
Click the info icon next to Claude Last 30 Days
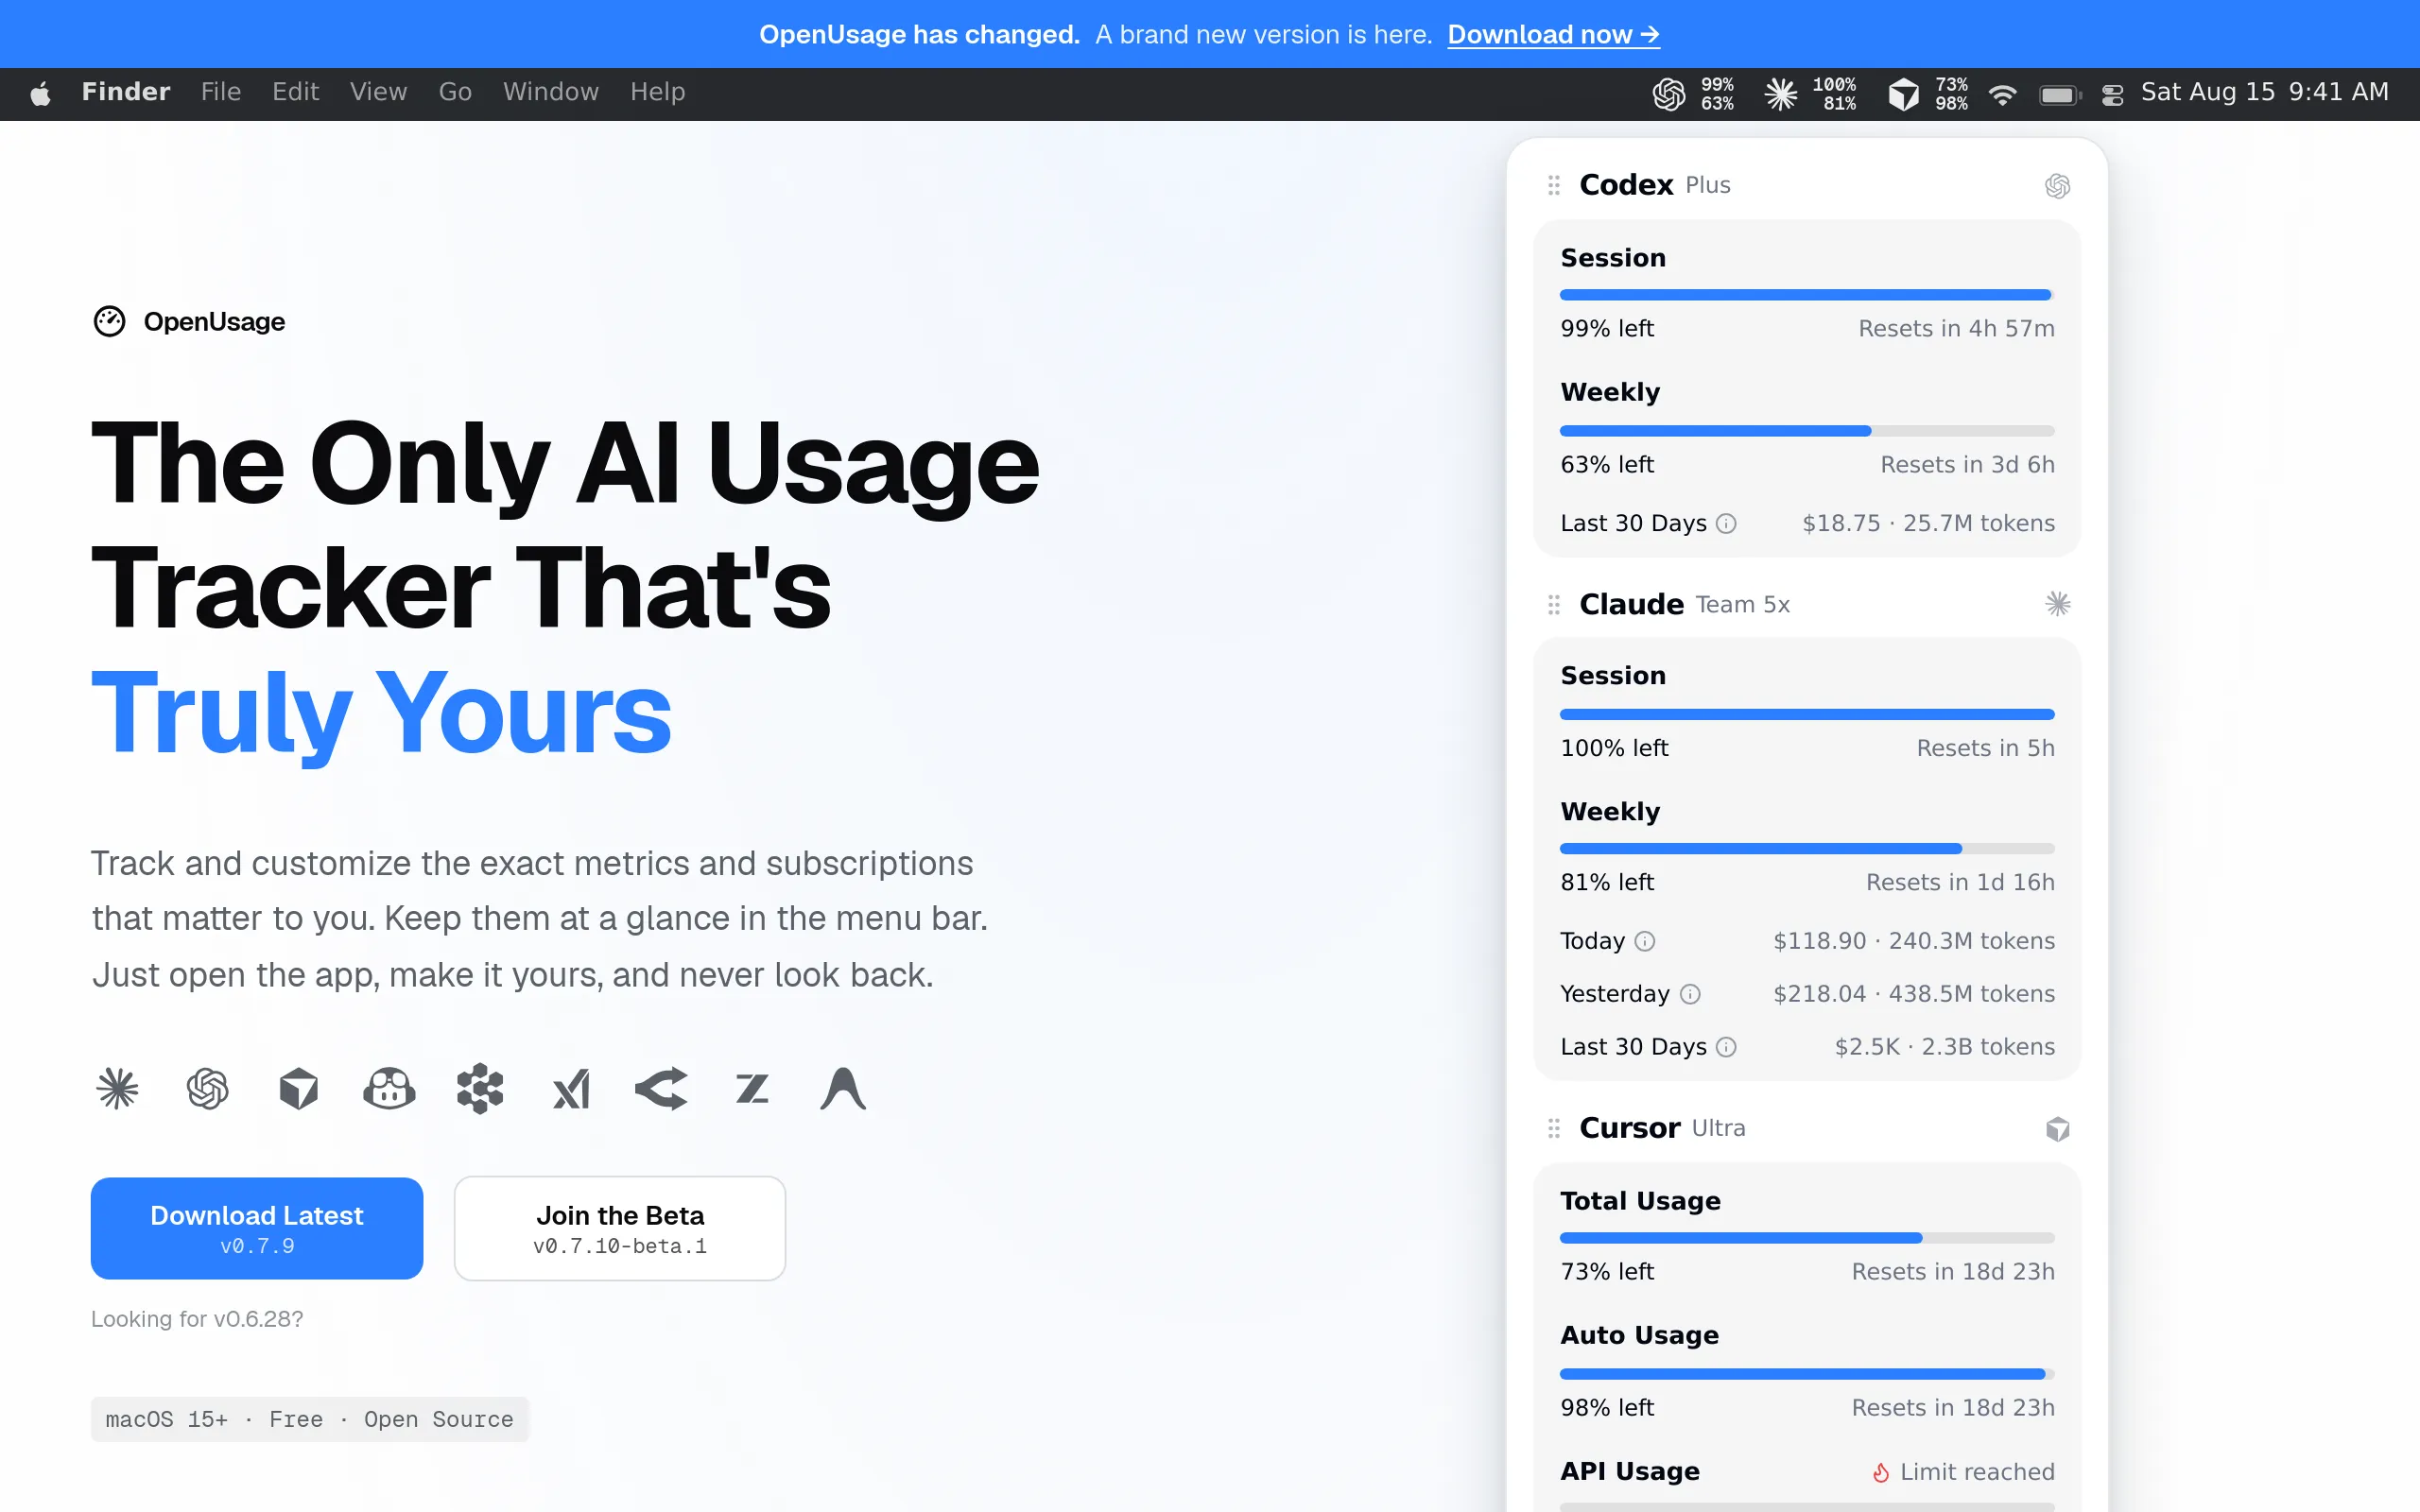coord(1726,1047)
